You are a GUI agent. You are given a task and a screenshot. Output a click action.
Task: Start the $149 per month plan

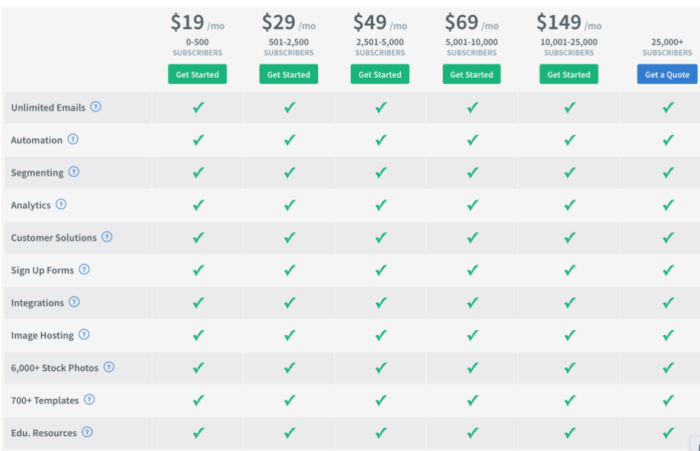tap(569, 74)
